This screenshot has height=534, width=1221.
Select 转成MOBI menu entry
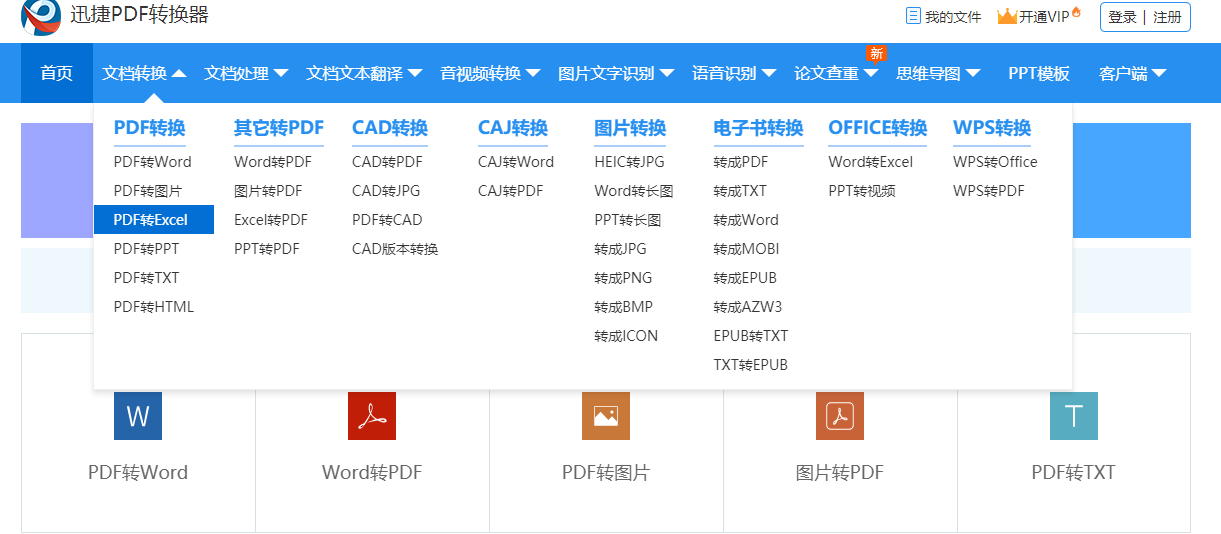click(746, 249)
